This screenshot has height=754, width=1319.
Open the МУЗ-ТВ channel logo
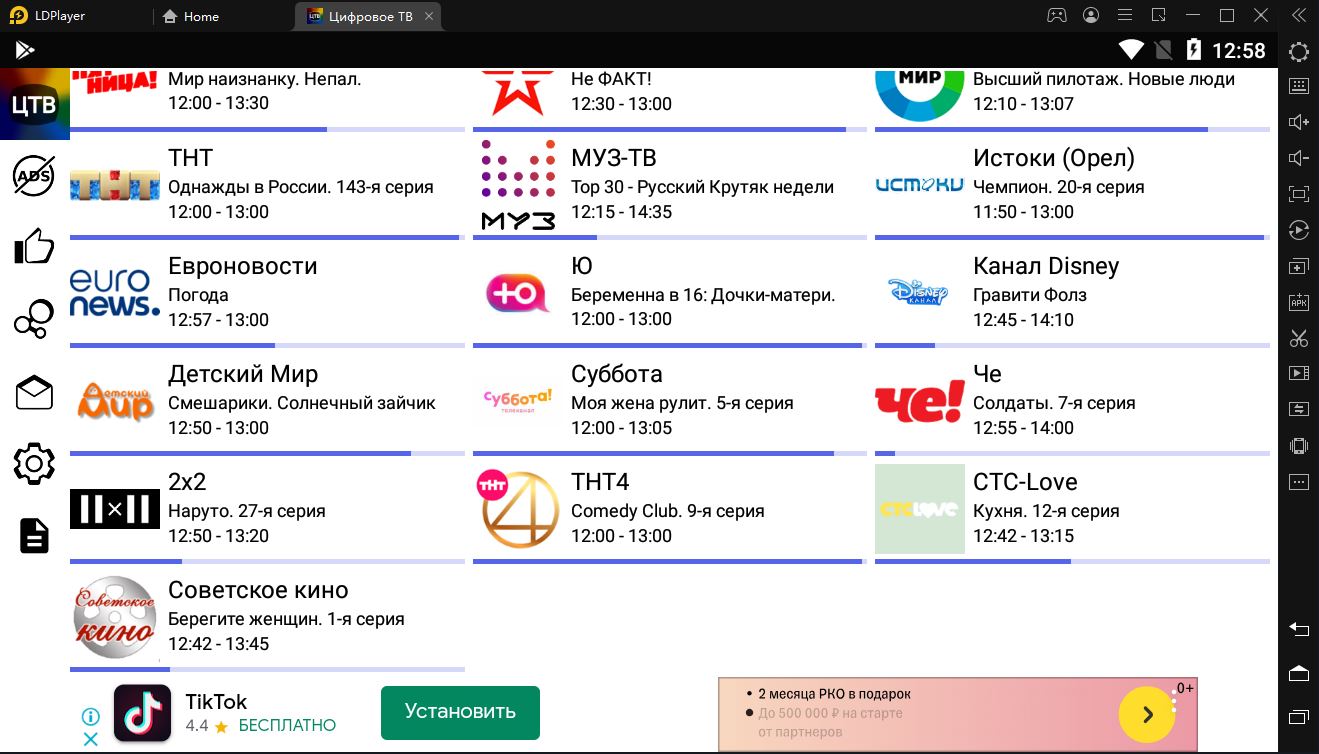pyautogui.click(x=518, y=186)
